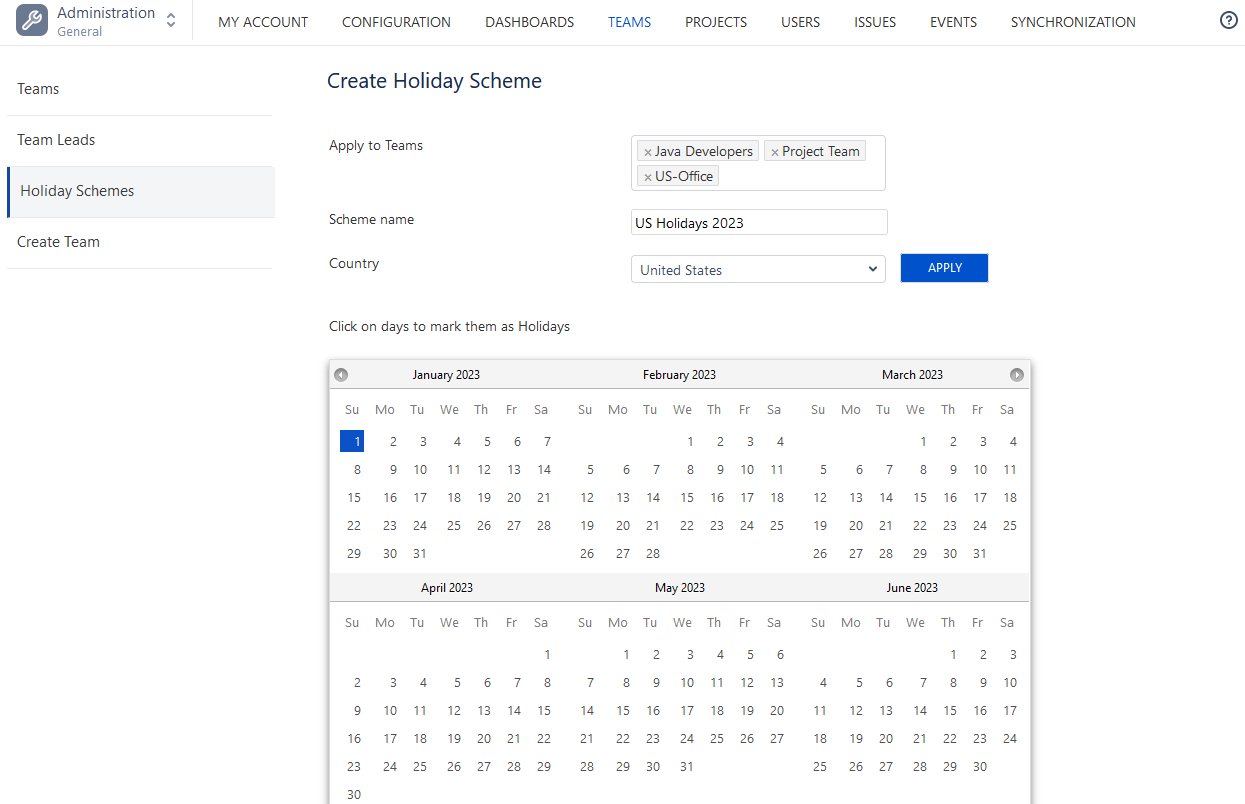The image size is (1245, 804).
Task: Unmark January 1 highlighted holiday
Action: click(x=353, y=441)
